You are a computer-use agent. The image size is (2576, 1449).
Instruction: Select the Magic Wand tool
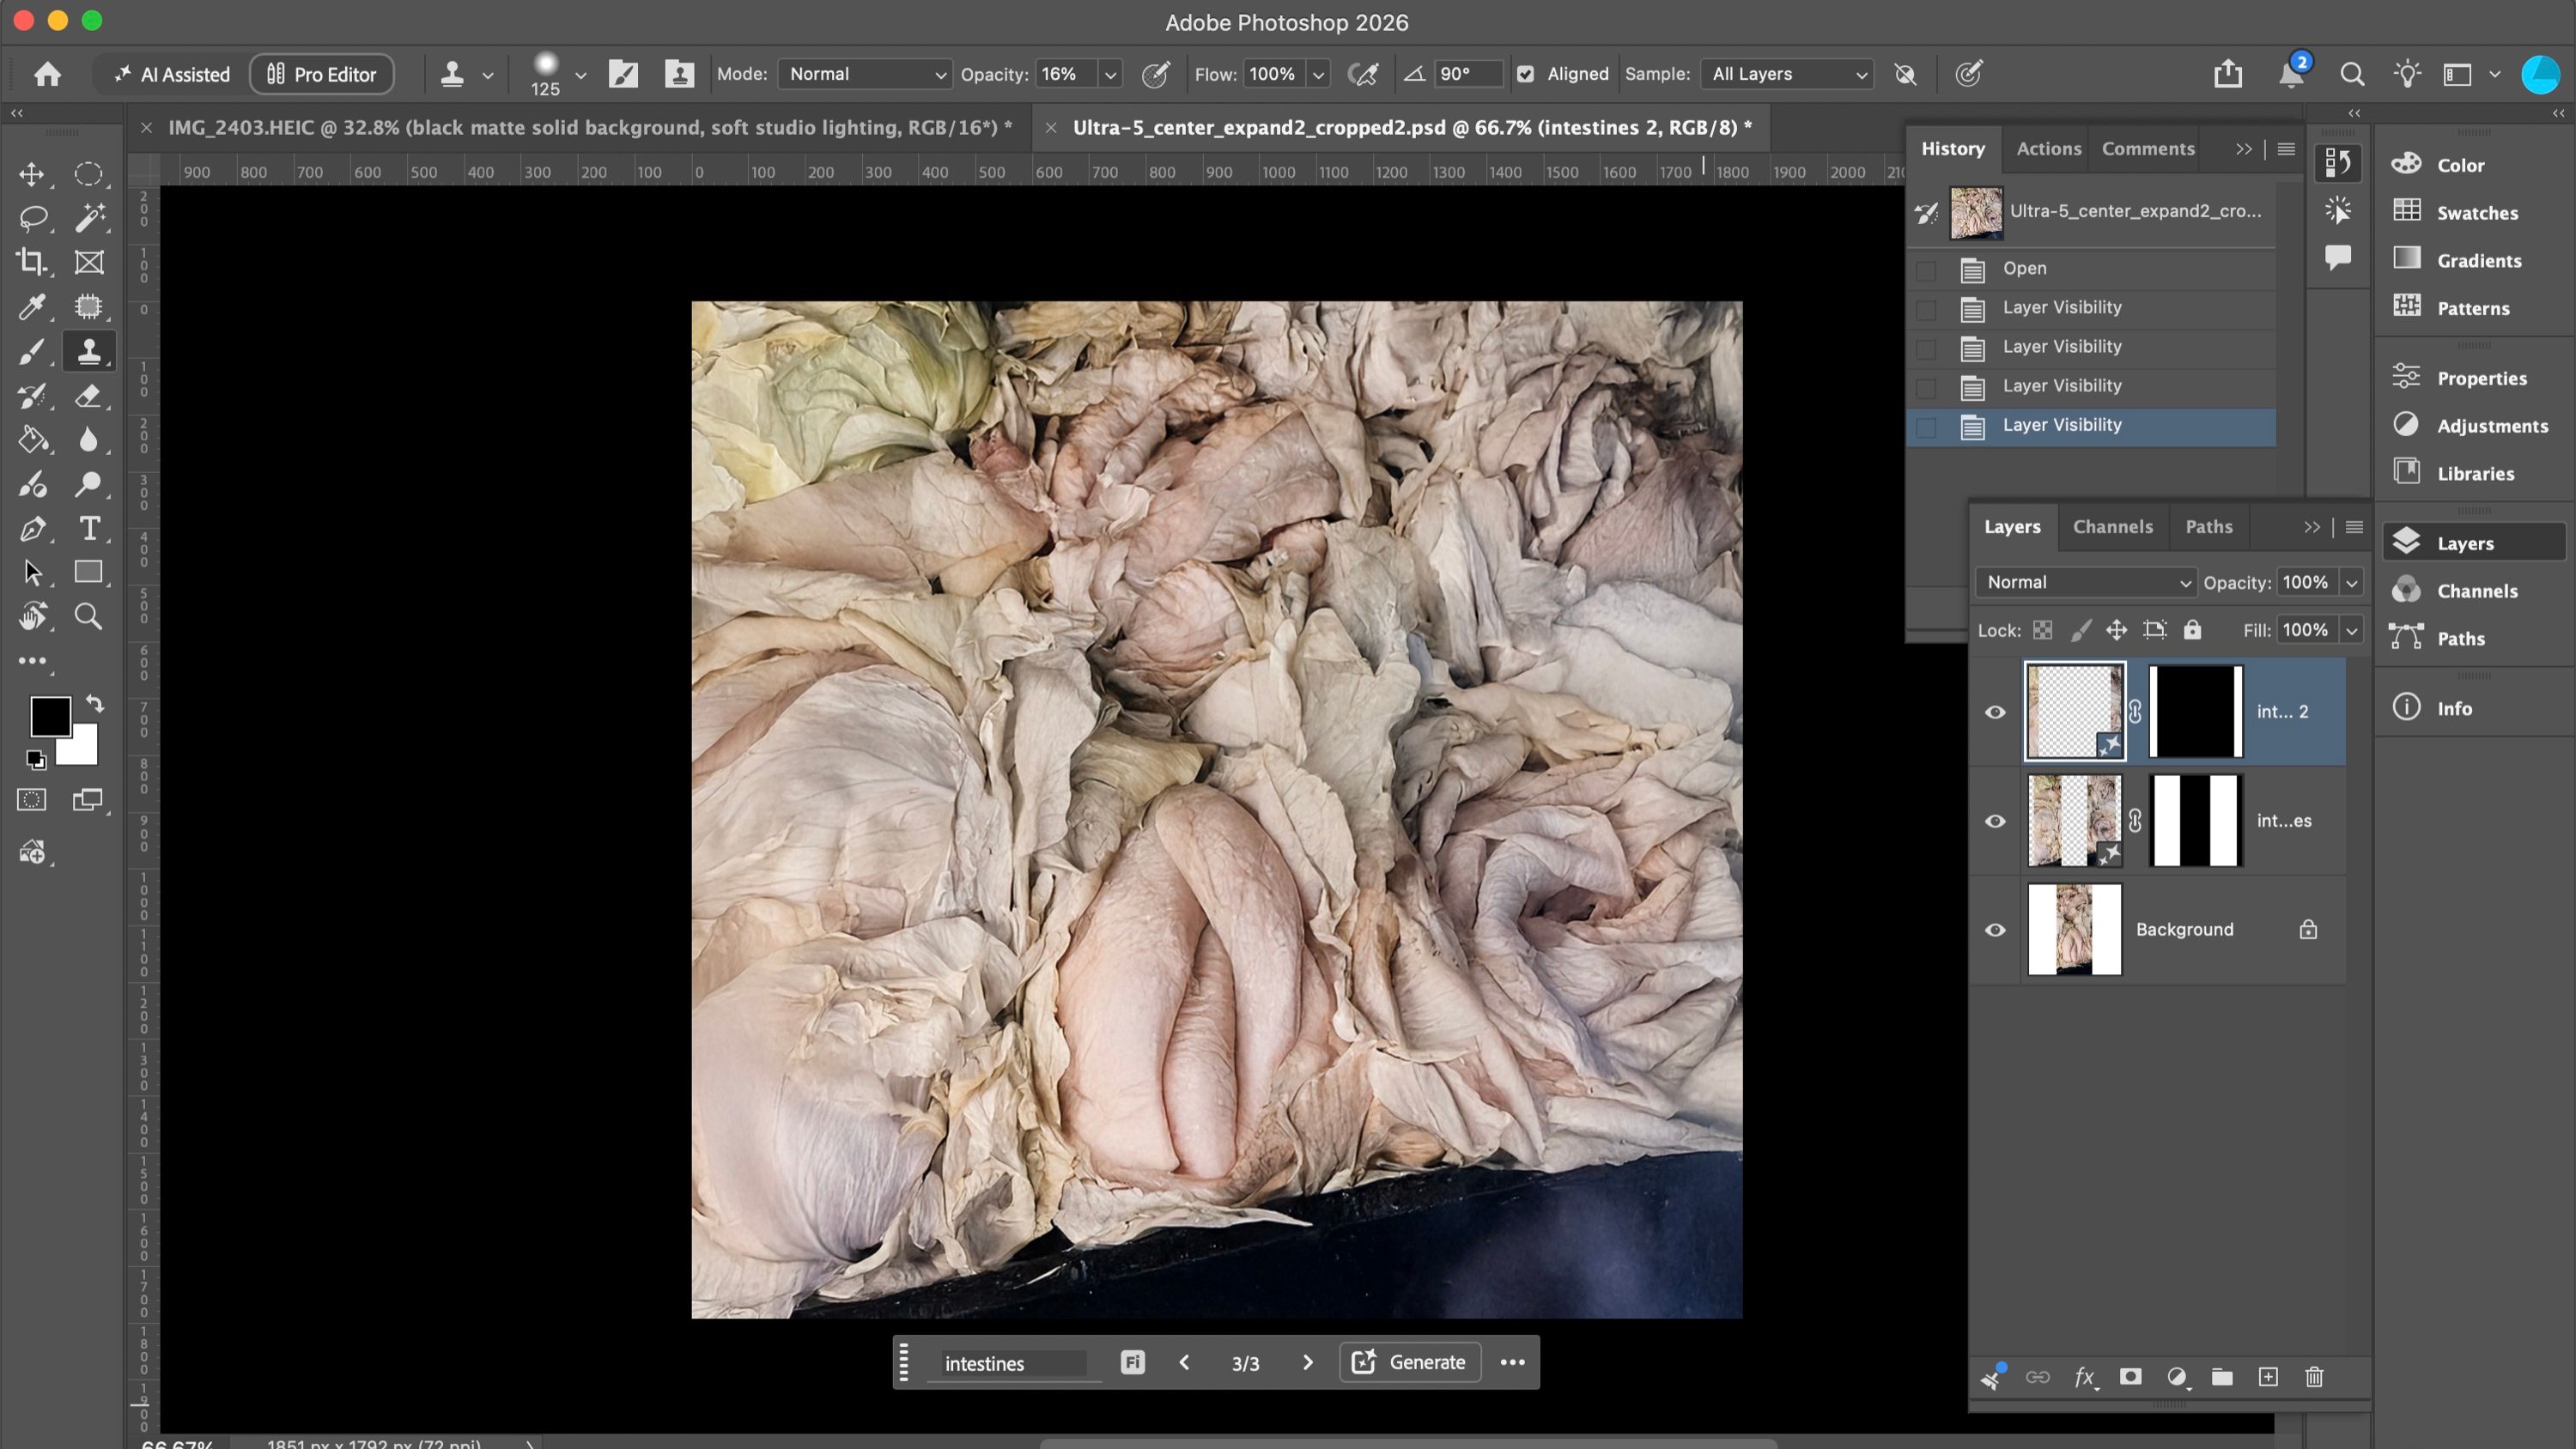(x=89, y=218)
